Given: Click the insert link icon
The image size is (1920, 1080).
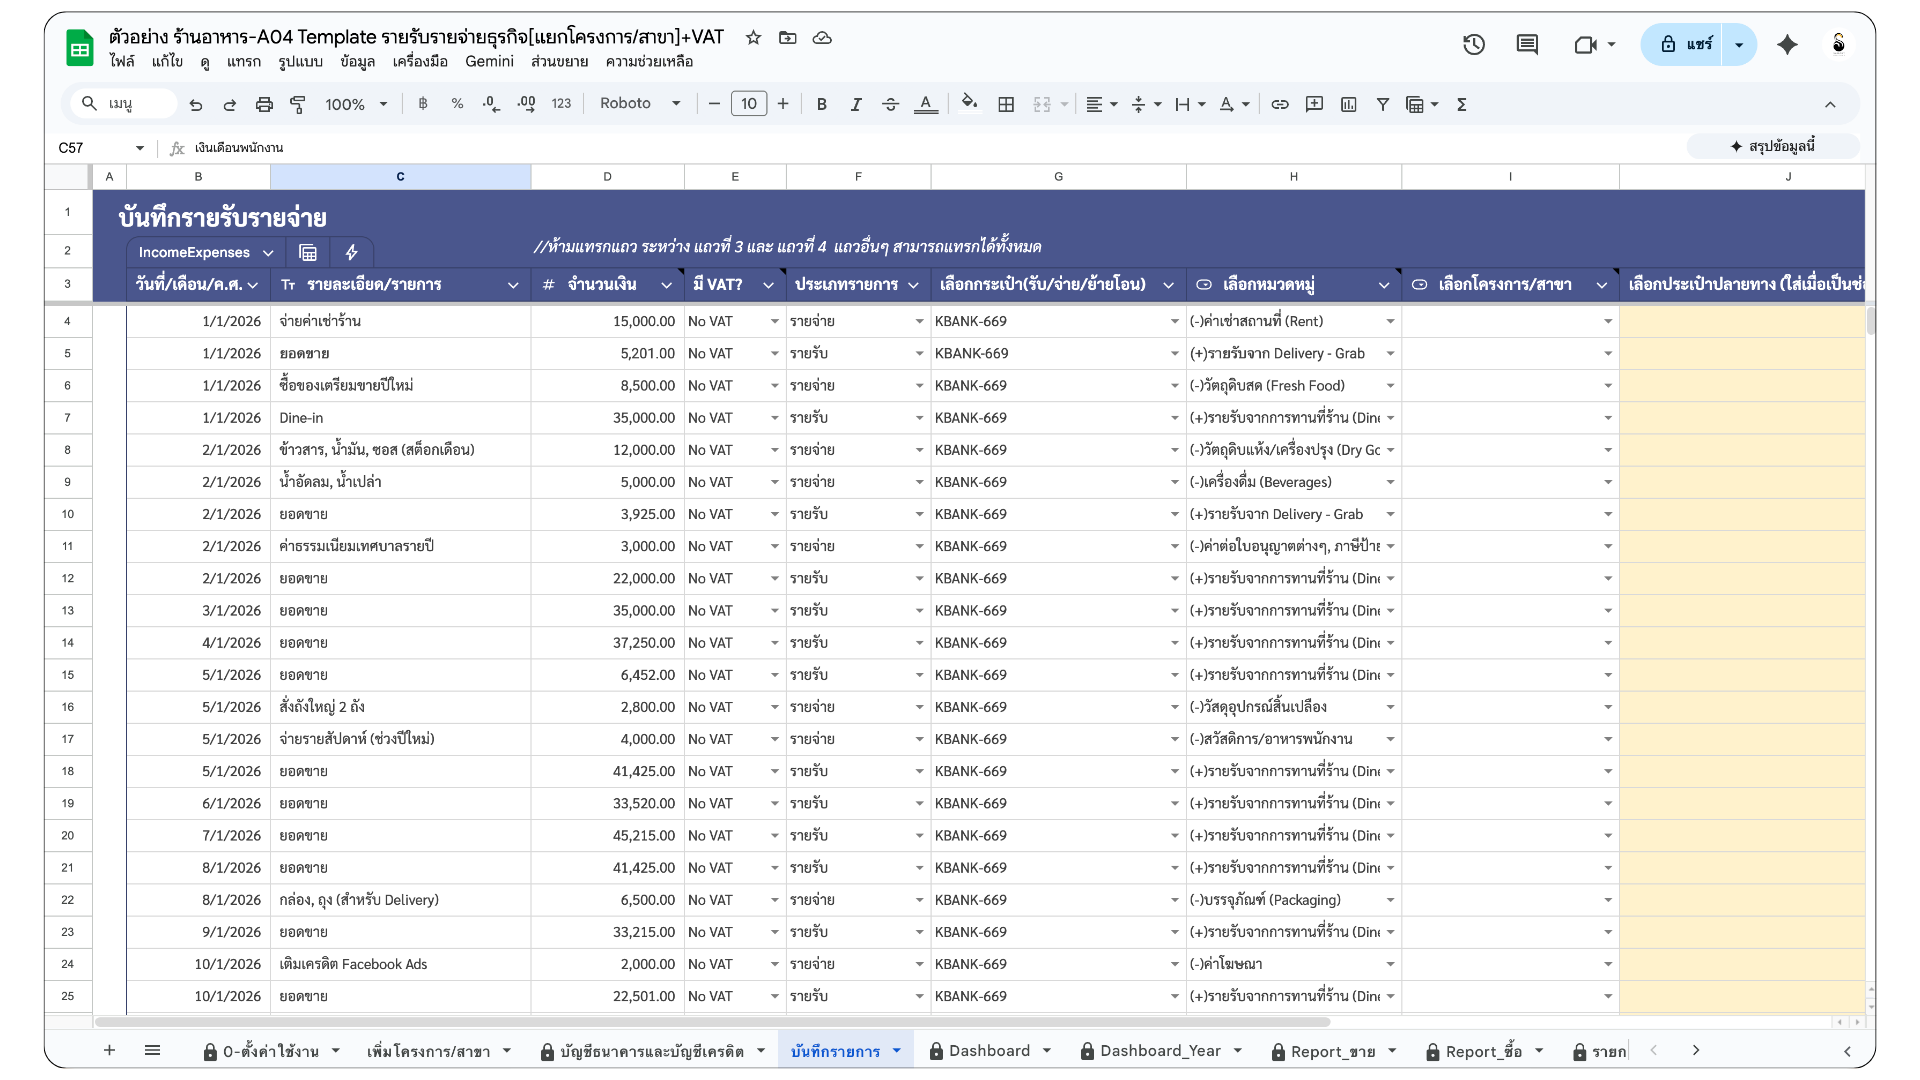Looking at the screenshot, I should (x=1280, y=104).
